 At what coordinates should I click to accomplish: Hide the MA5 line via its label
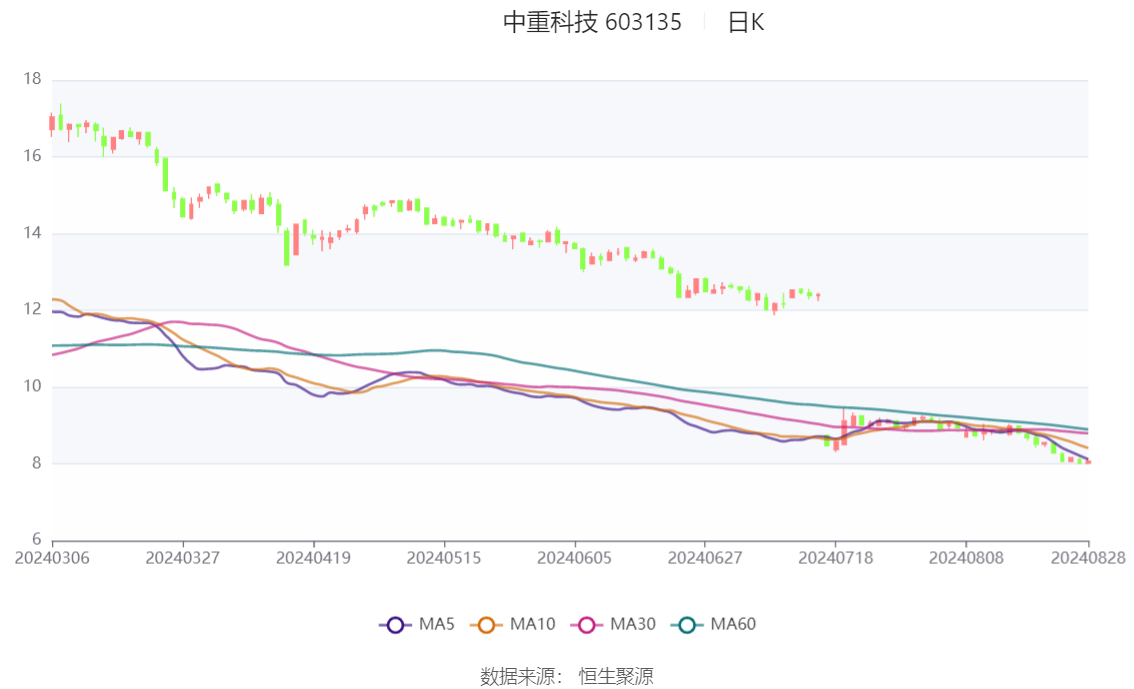coord(437,624)
